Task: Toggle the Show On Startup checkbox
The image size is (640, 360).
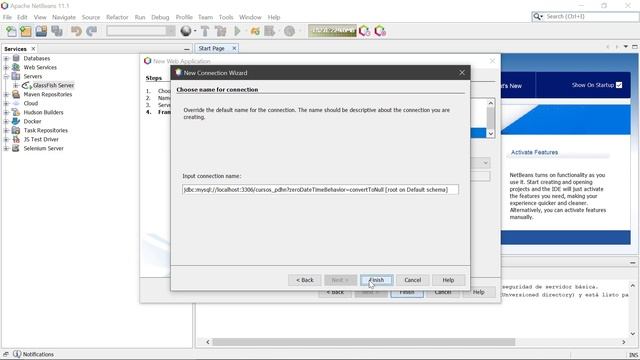Action: click(619, 85)
